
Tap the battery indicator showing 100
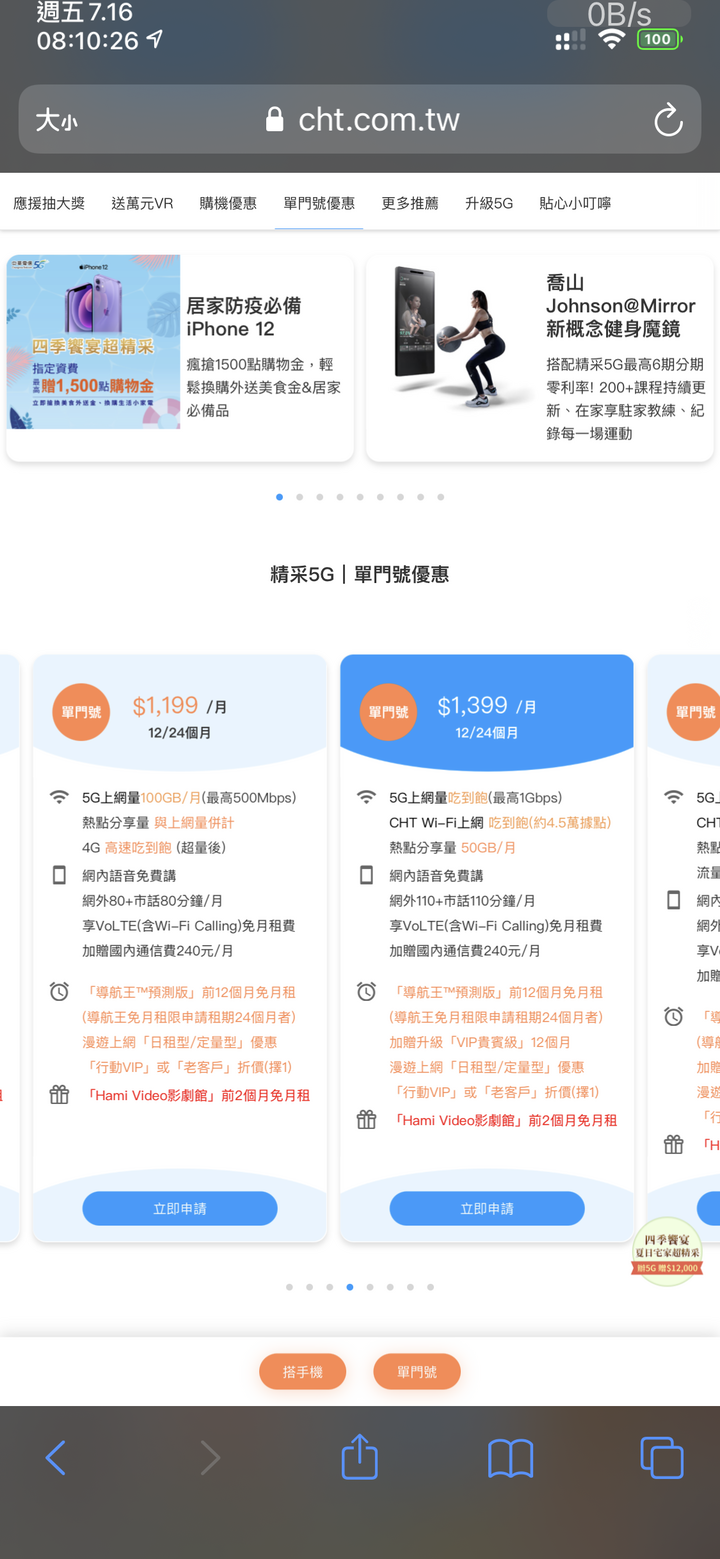click(659, 39)
